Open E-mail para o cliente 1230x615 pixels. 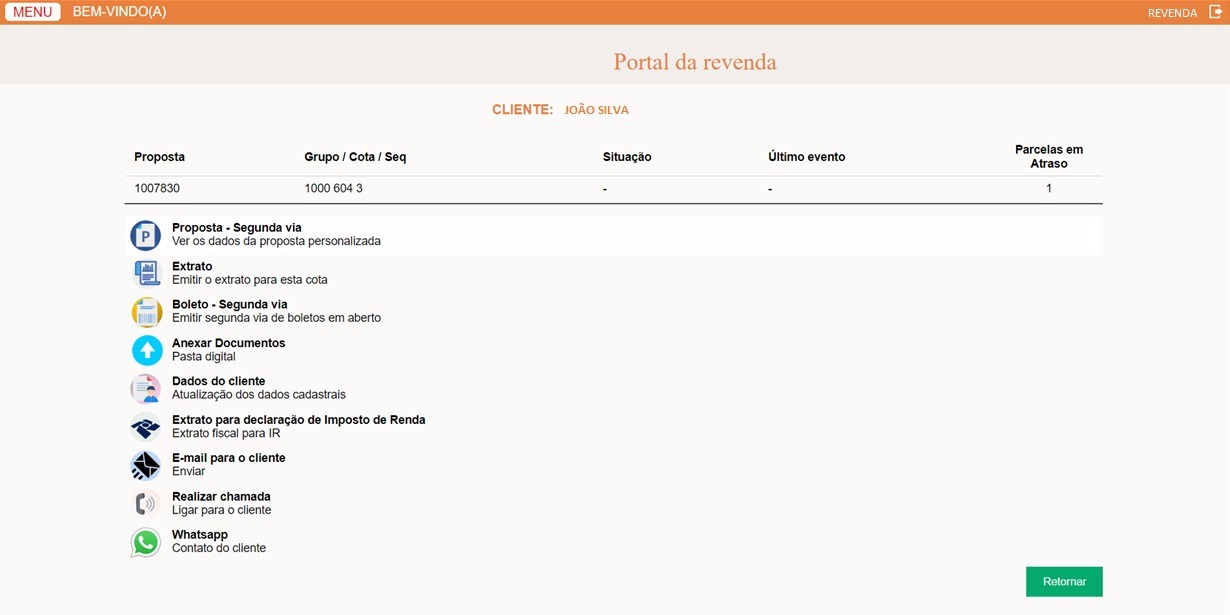[145, 465]
